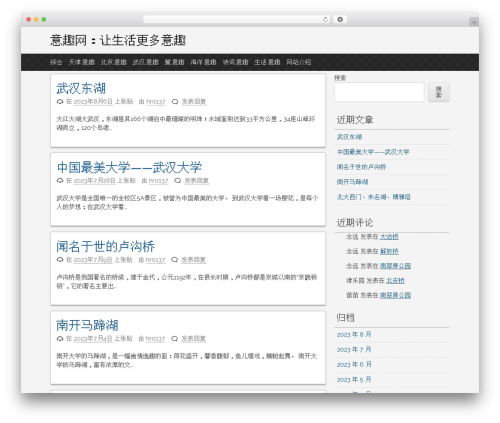The height and width of the screenshot is (423, 500).
Task: Click the 近期评论 sidebar heading
Action: point(355,223)
